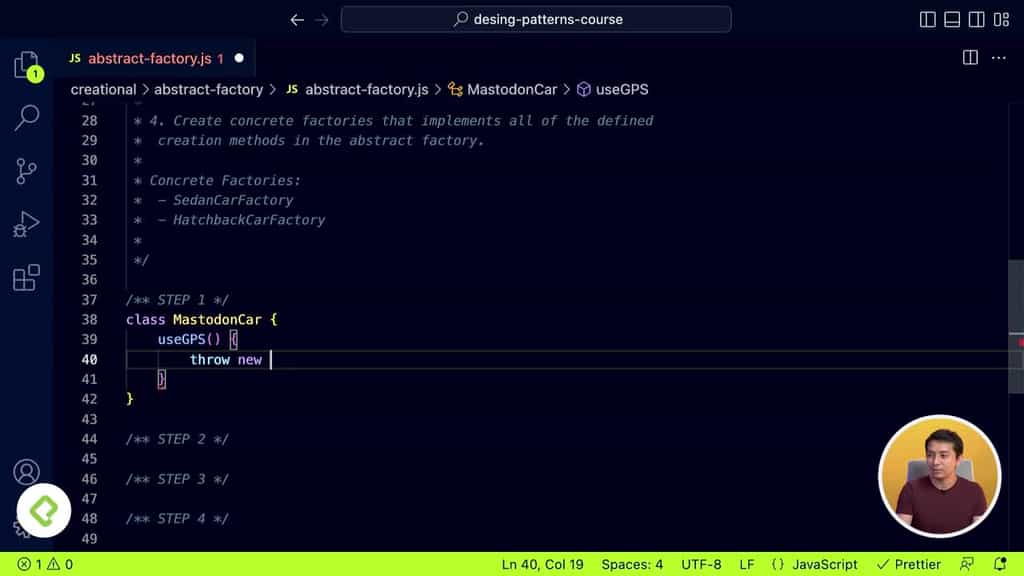1024x576 pixels.
Task: Open the Run and Debug panel
Action: (26, 225)
